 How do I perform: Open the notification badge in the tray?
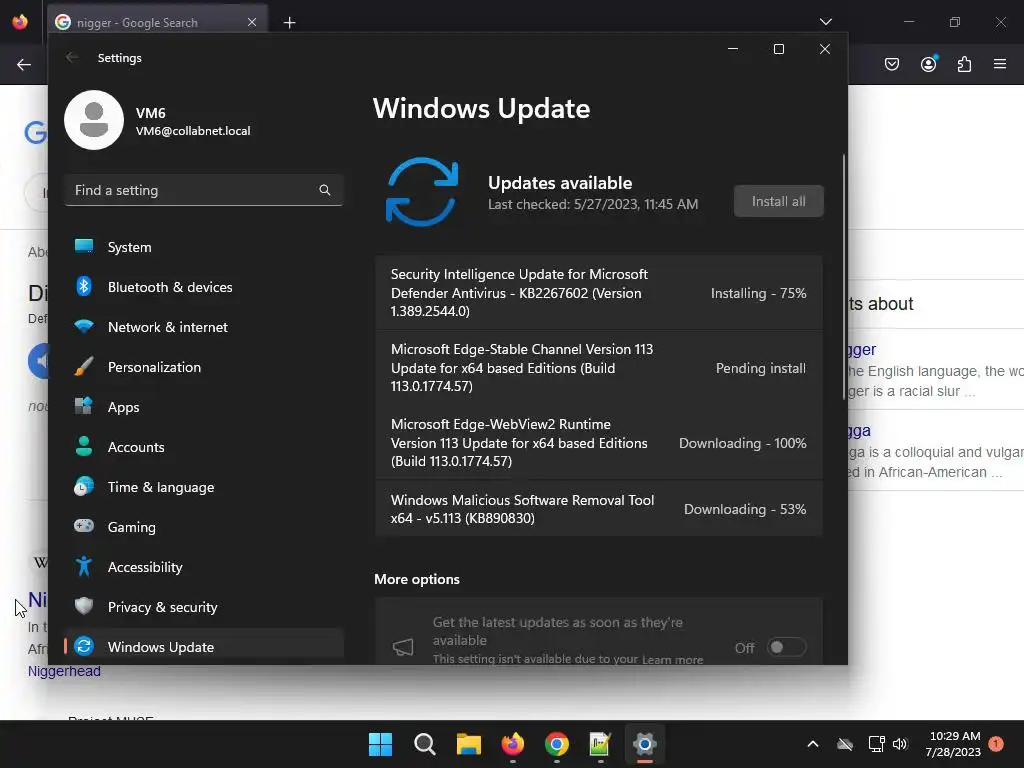point(996,744)
